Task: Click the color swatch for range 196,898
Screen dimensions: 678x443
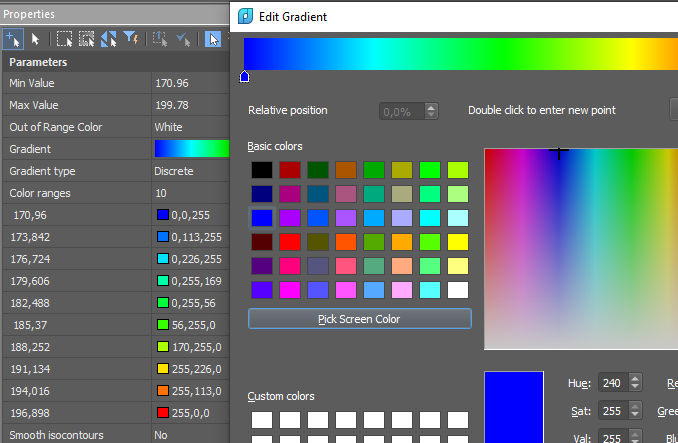Action: [162, 413]
